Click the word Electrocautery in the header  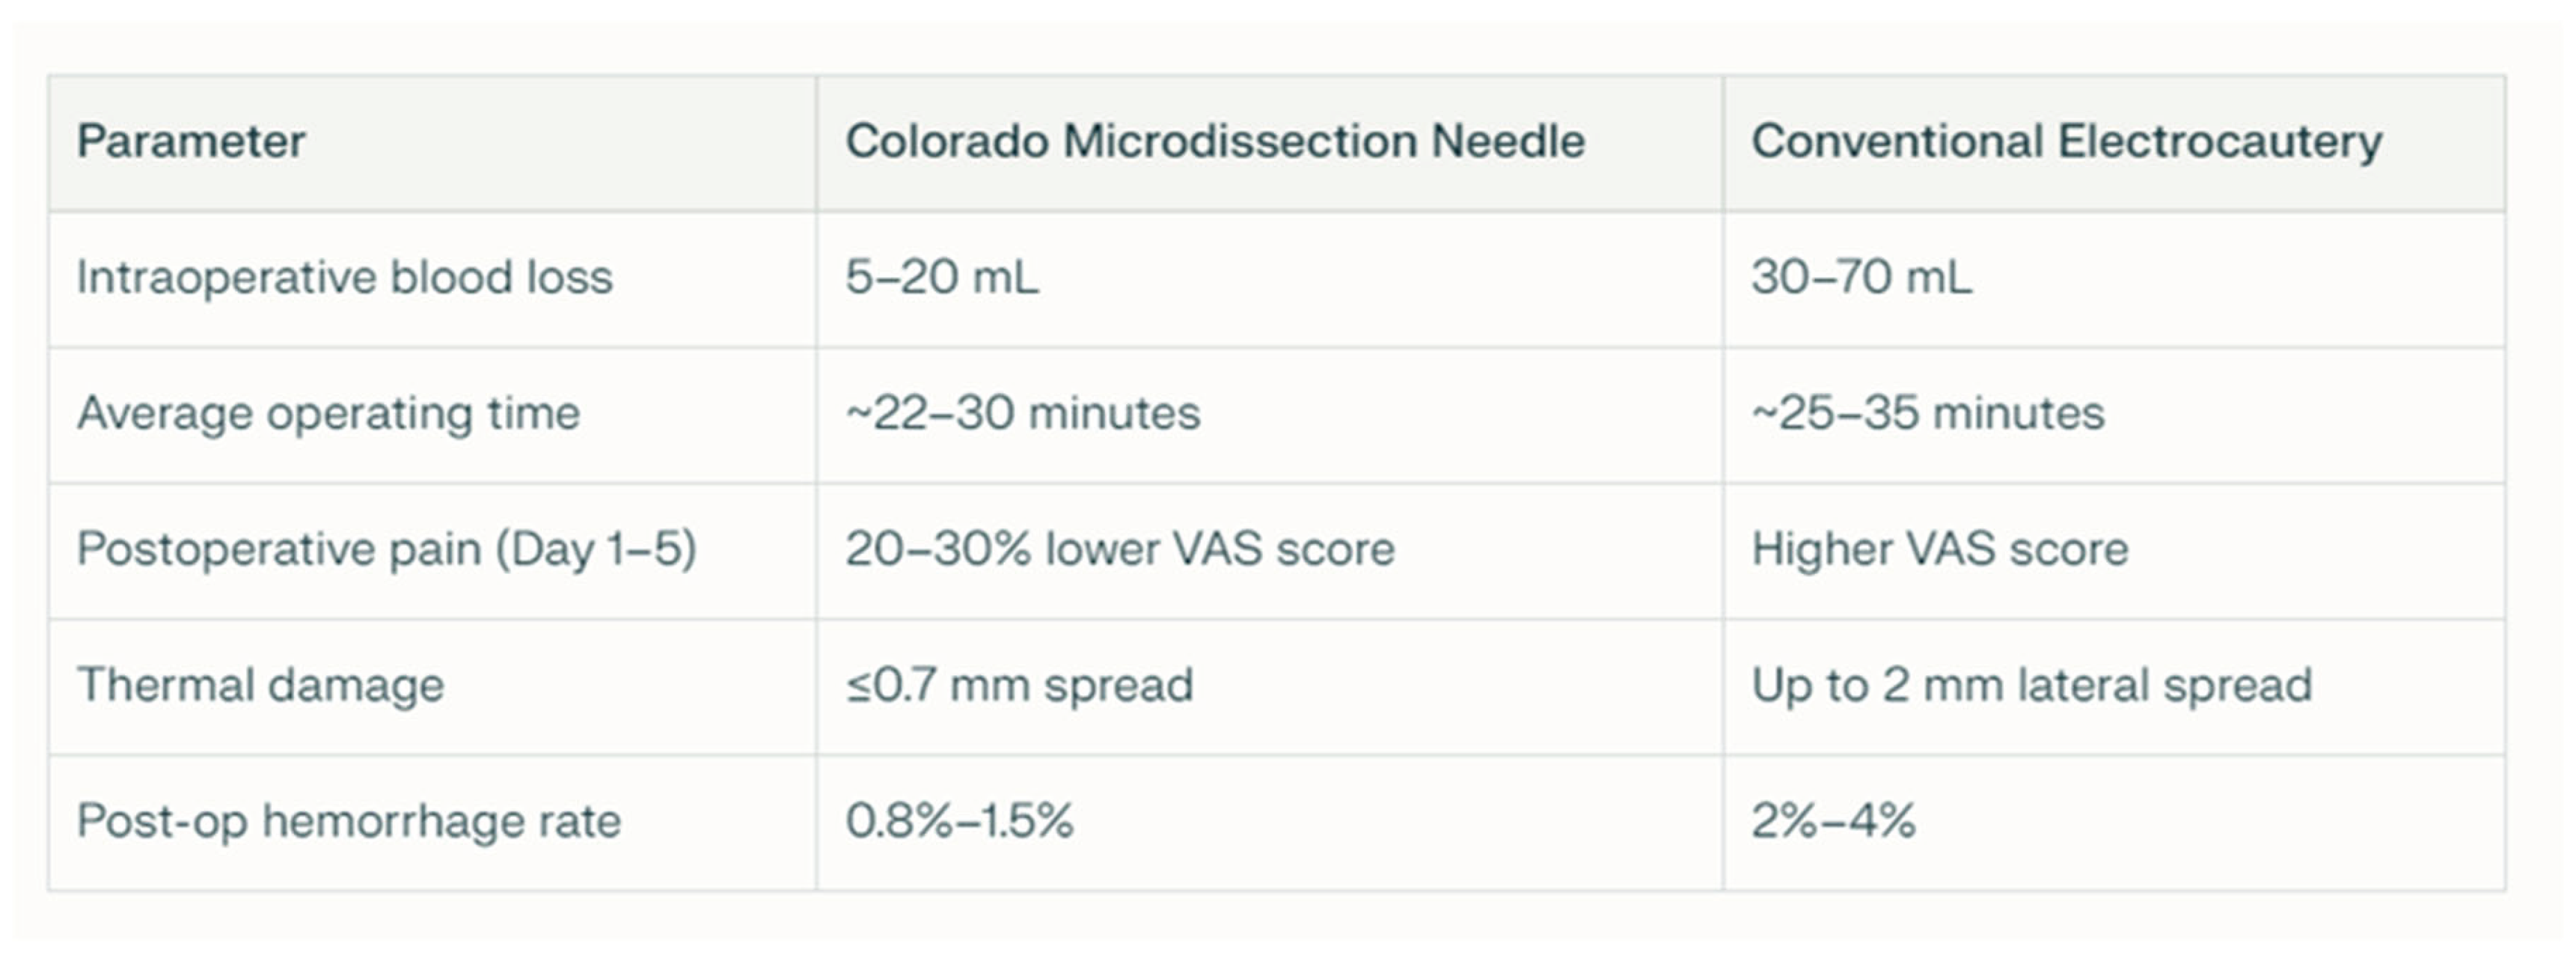(2219, 142)
